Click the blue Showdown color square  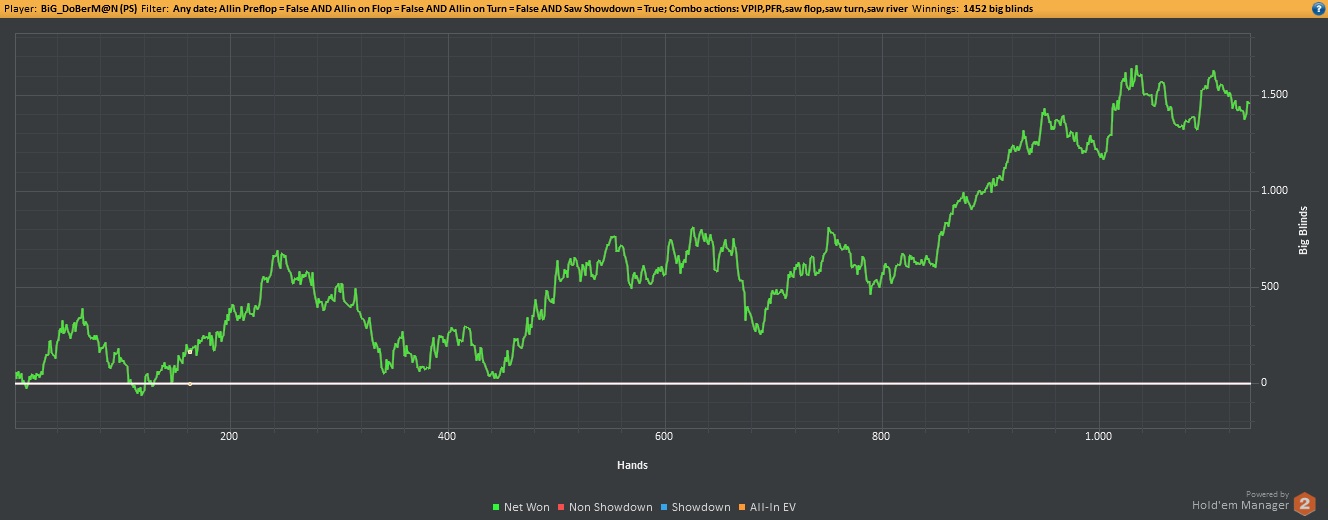[665, 507]
